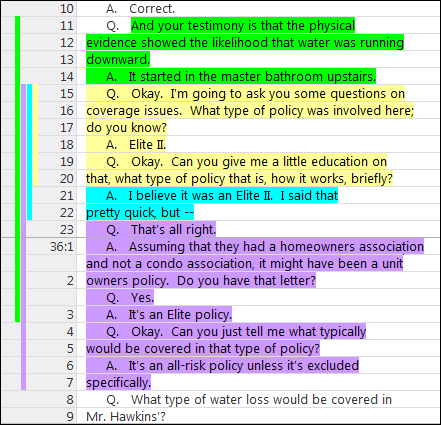The height and width of the screenshot is (425, 441).
Task: Select line number 6 in gutter
Action: (x=70, y=366)
